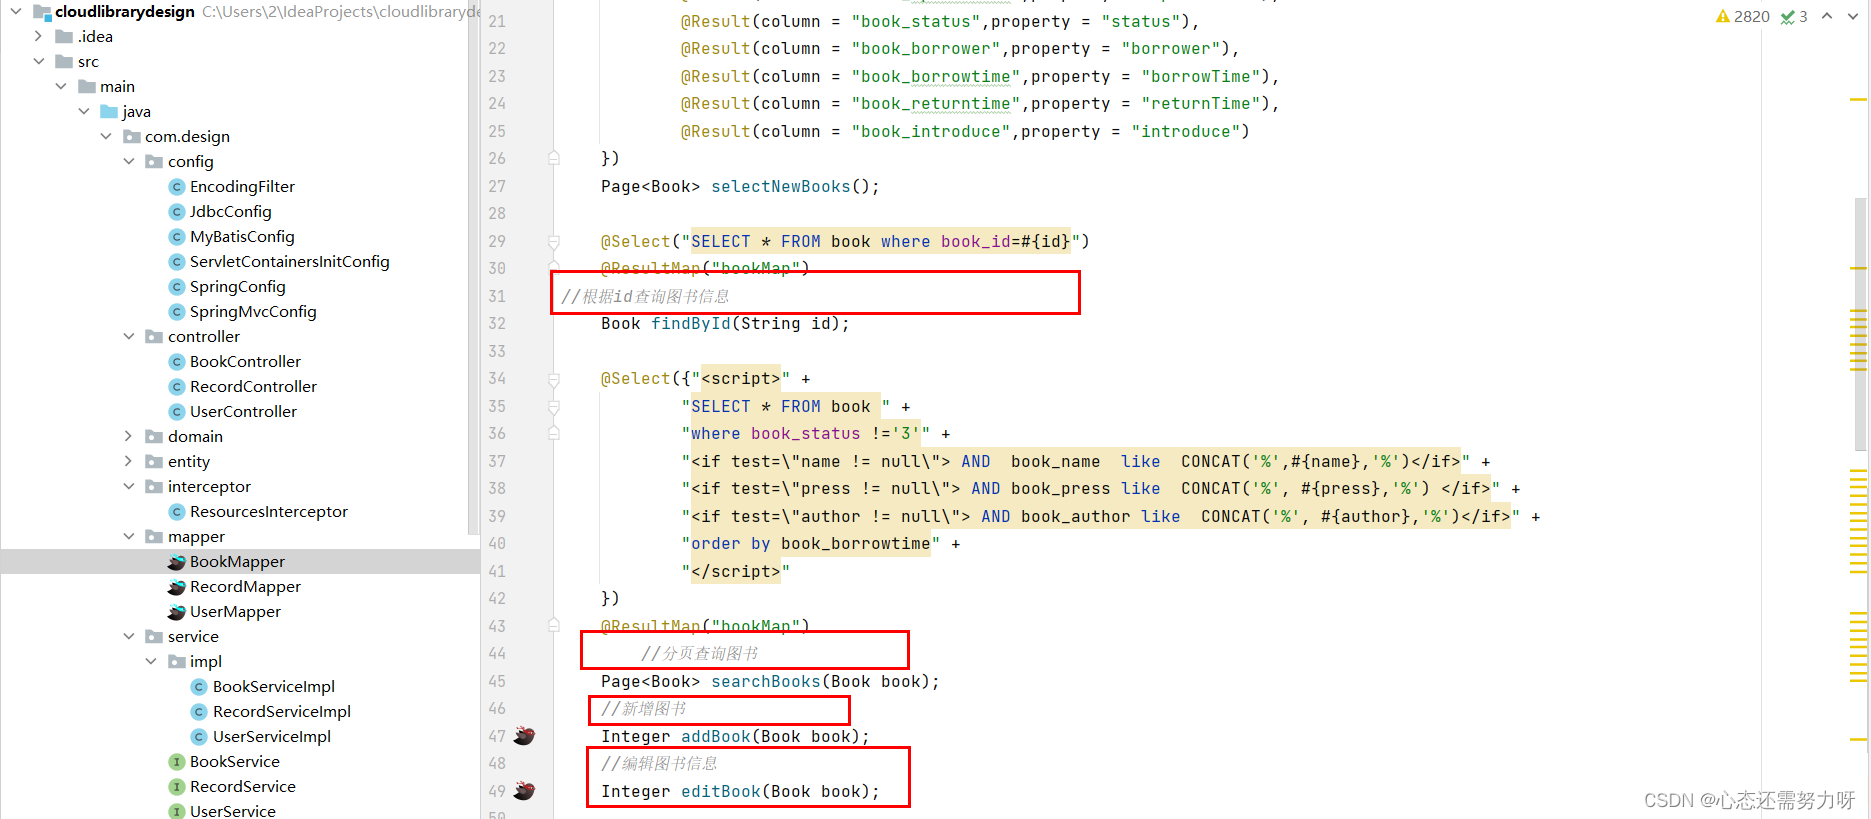Click MyBatis gutter icon on line 47

[x=524, y=736]
